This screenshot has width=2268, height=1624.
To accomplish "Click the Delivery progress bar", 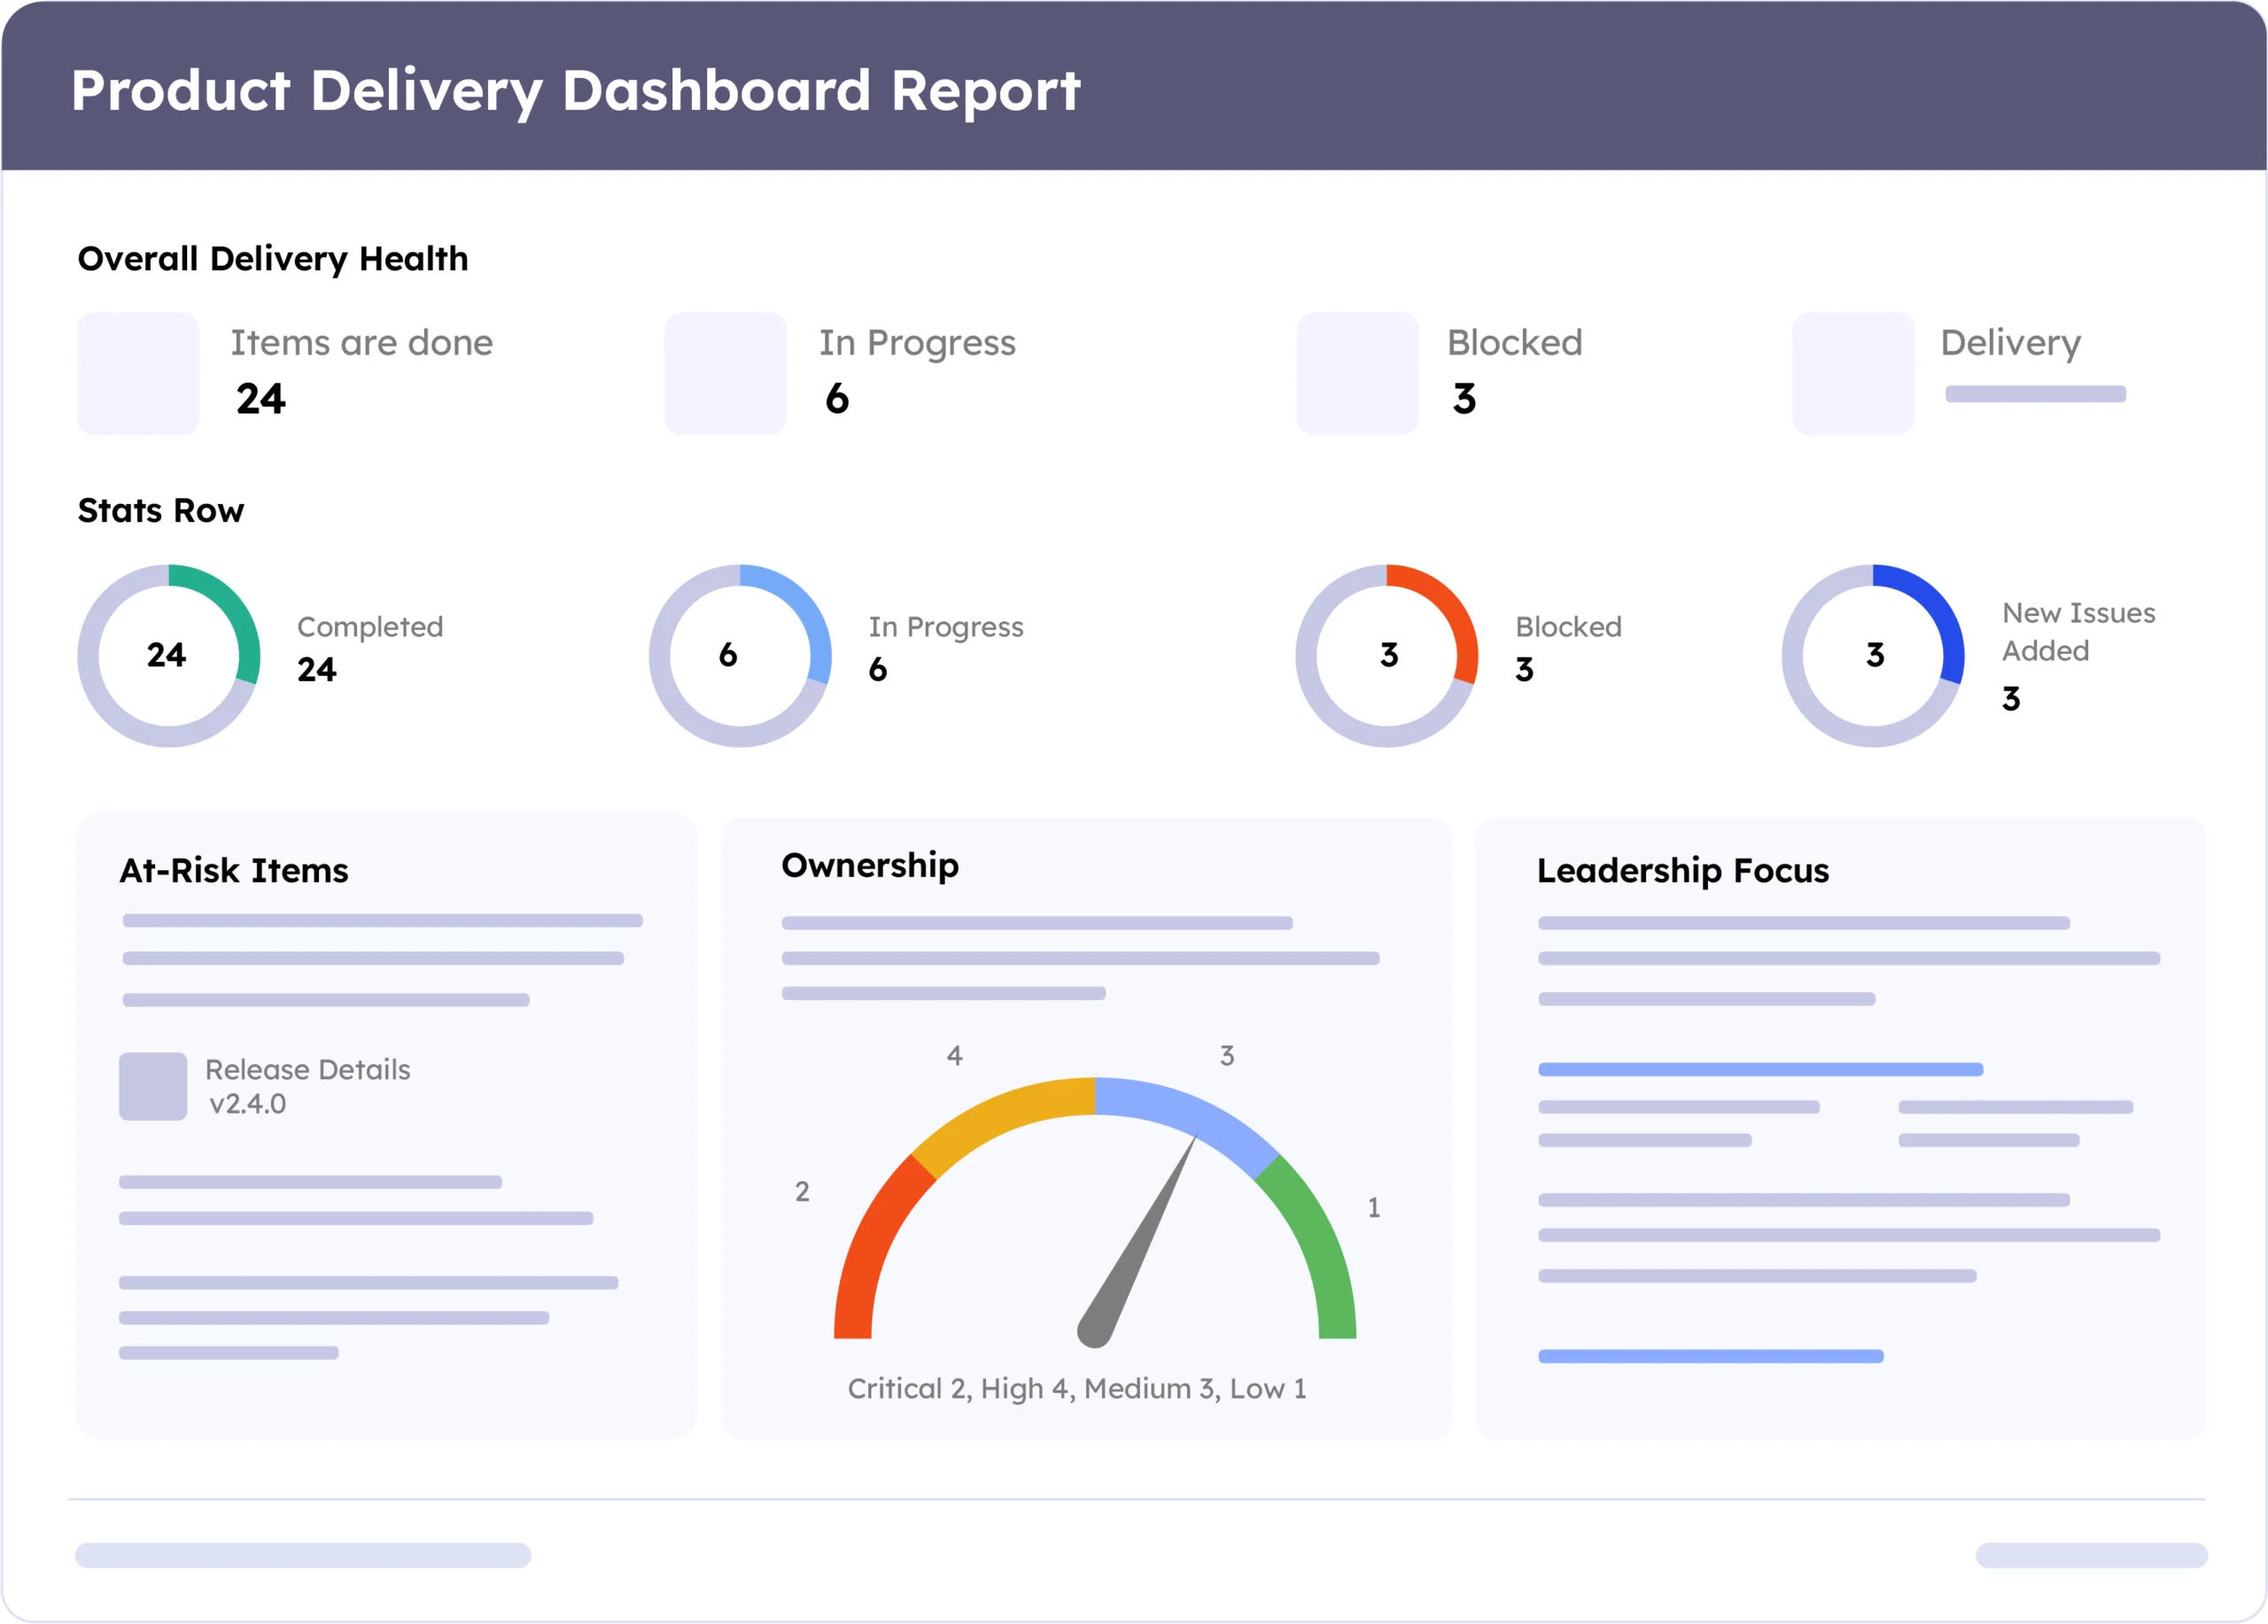I will [2035, 394].
